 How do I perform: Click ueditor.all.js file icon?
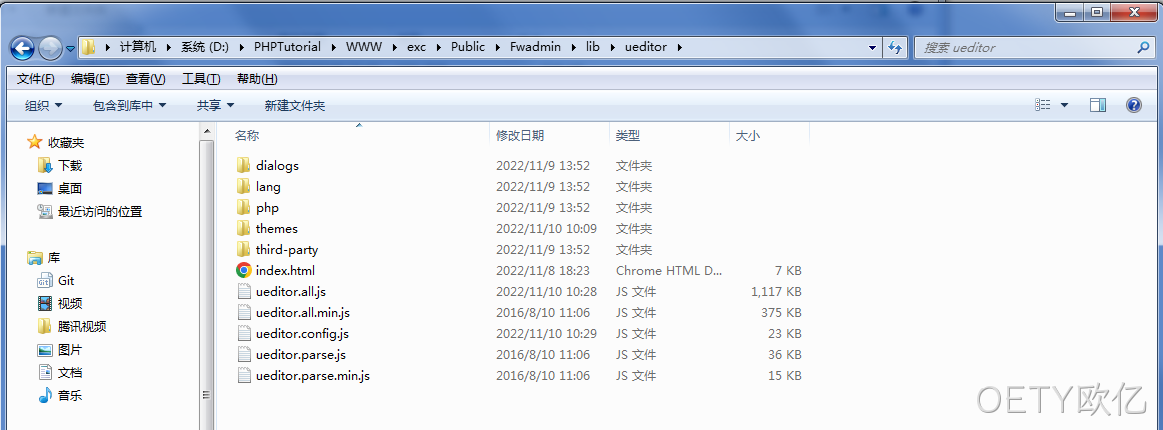tap(243, 291)
